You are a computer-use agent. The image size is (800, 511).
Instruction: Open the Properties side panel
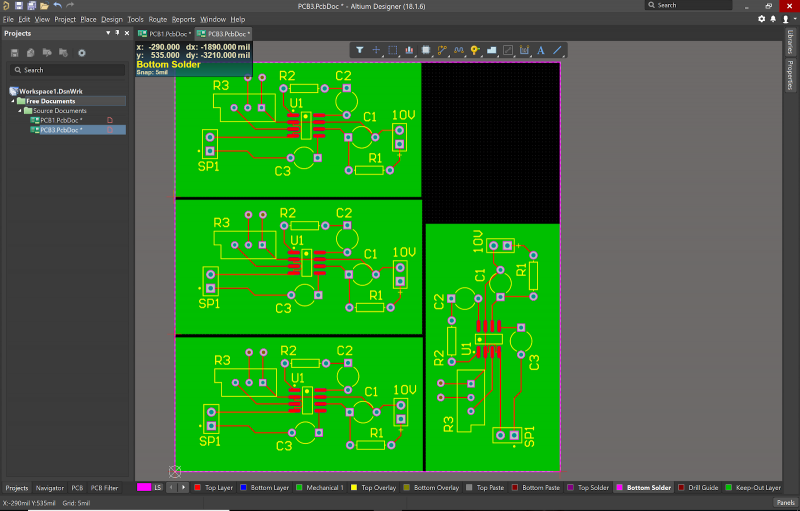pyautogui.click(x=790, y=75)
